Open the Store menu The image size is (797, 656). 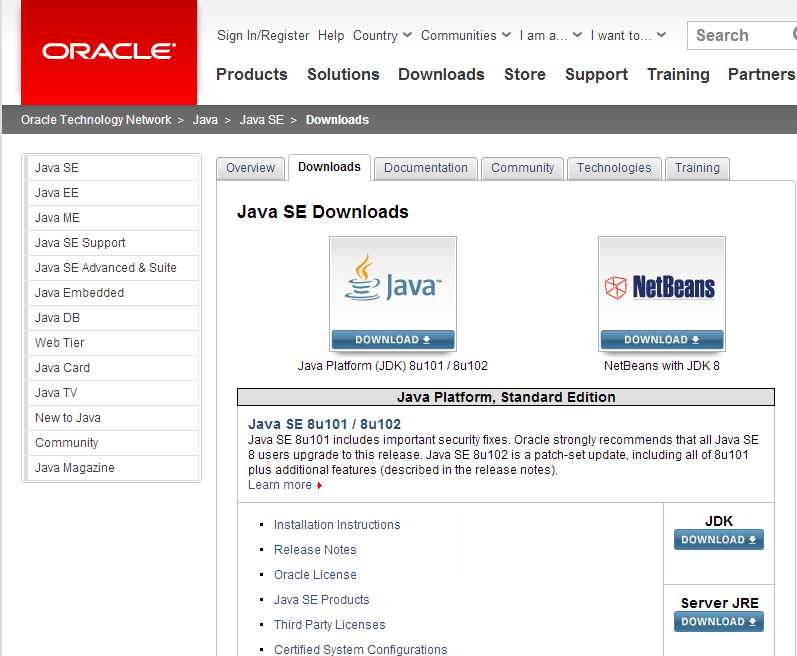tap(525, 74)
